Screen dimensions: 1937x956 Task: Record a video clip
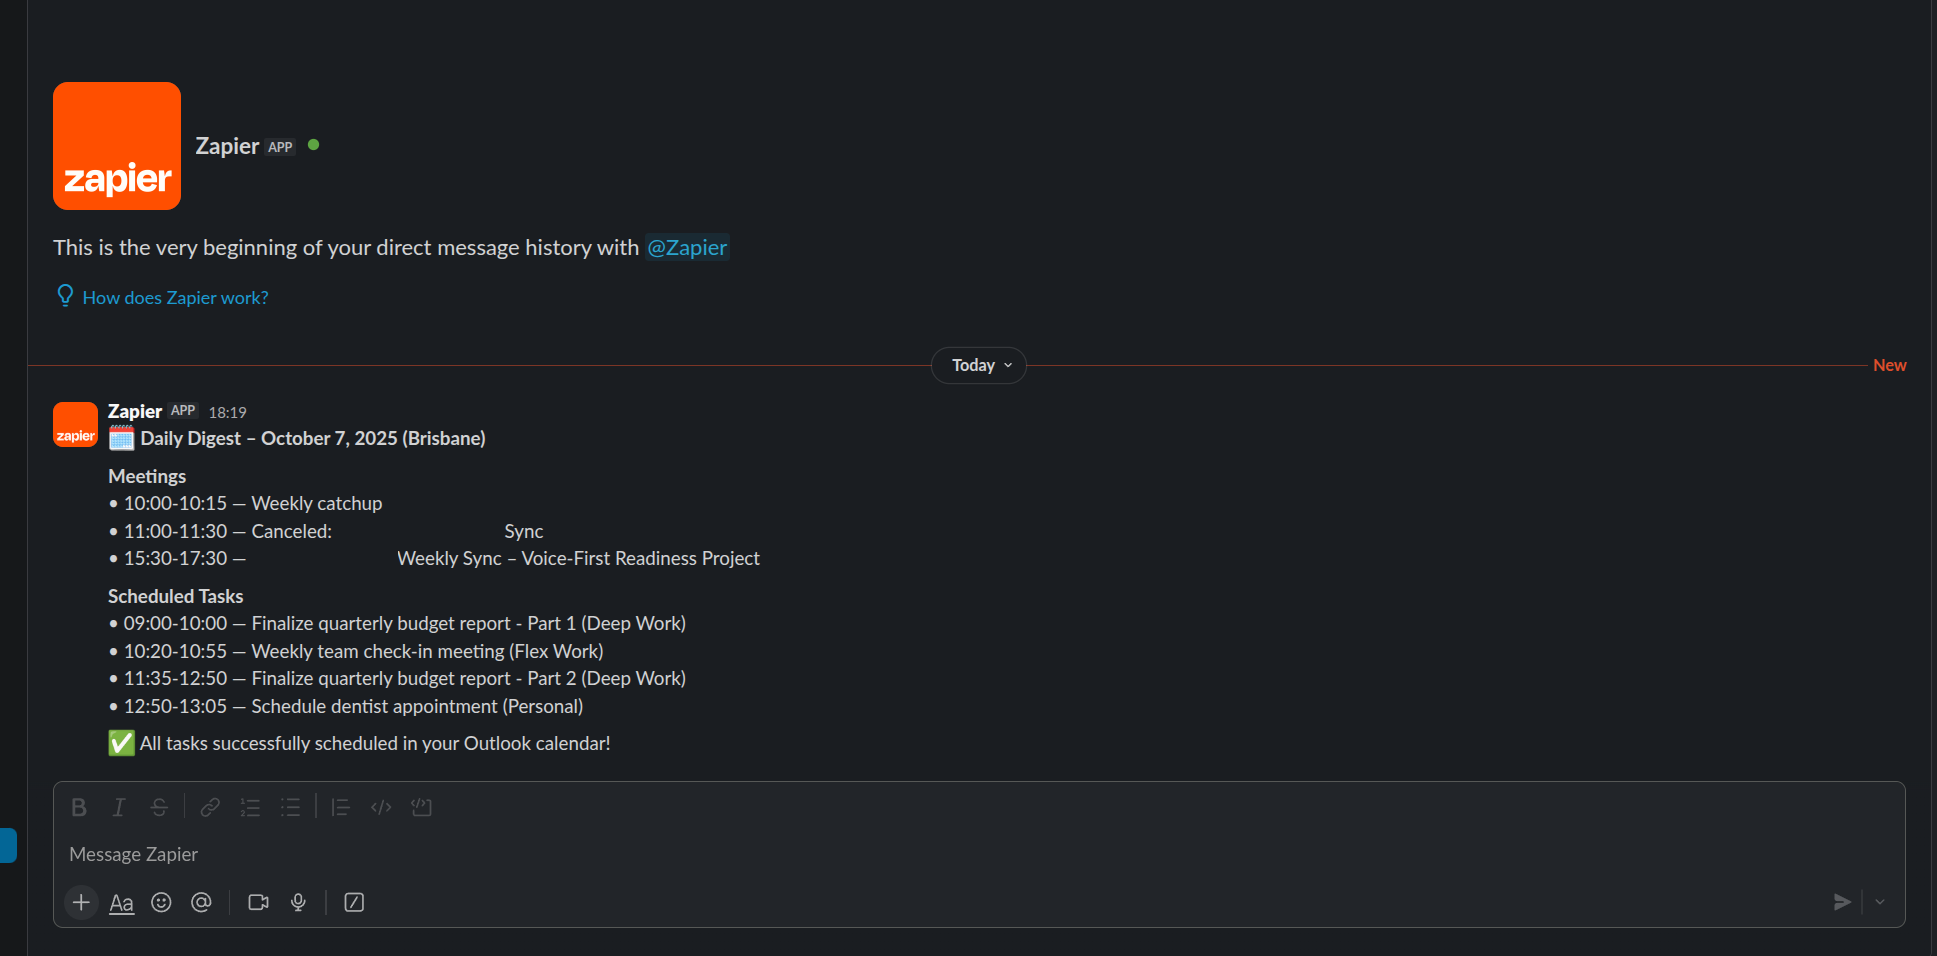click(258, 902)
